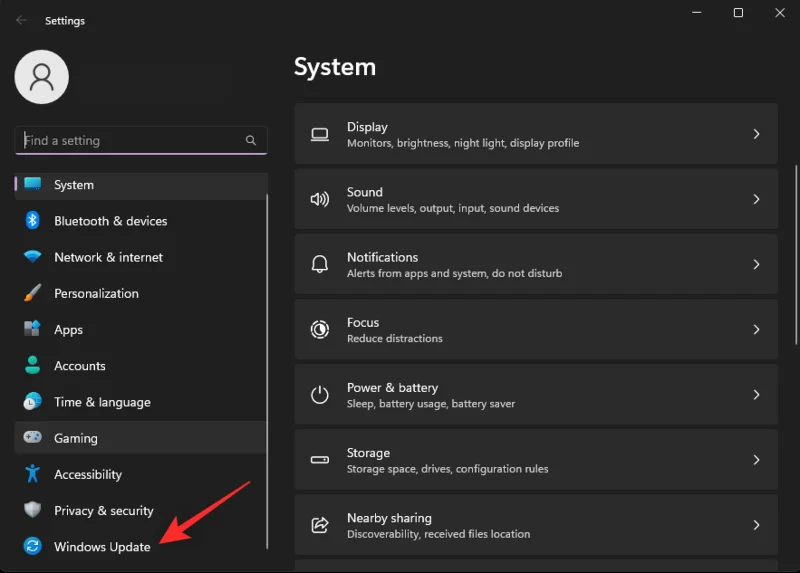Click the Bluetooth icon in sidebar
Viewport: 800px width, 573px height.
[33, 220]
